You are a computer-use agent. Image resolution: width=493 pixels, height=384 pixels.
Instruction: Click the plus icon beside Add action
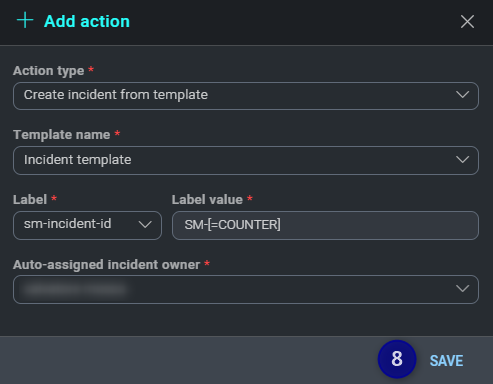(x=25, y=20)
